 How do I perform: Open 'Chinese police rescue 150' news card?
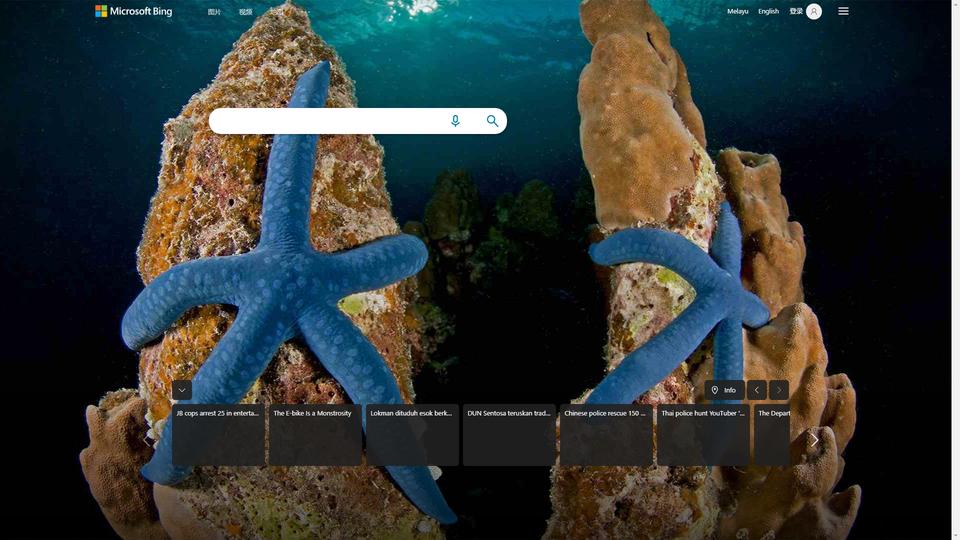pyautogui.click(x=606, y=435)
